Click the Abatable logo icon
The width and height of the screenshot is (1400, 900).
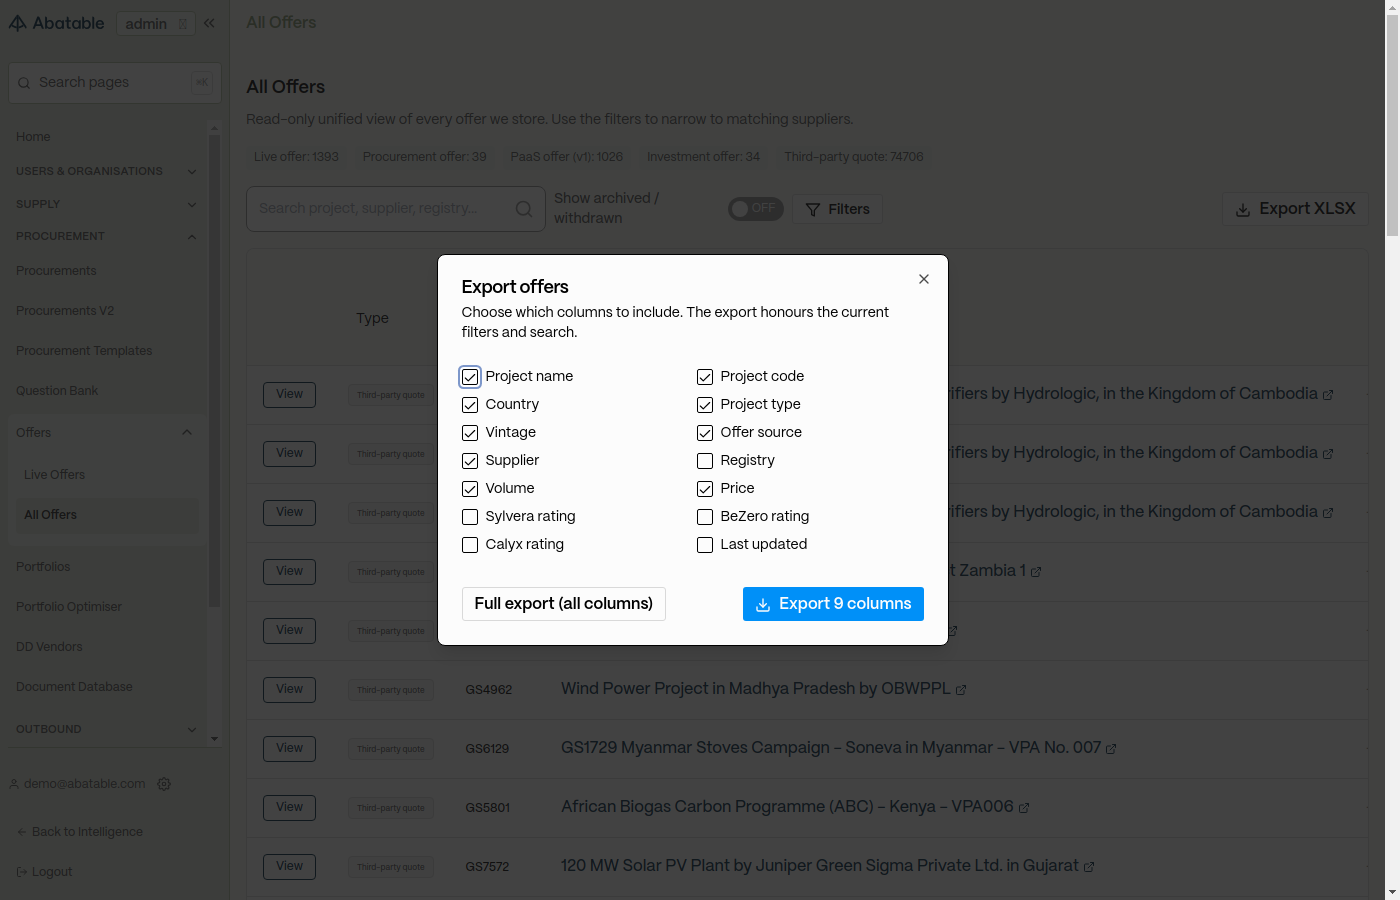[x=18, y=23]
